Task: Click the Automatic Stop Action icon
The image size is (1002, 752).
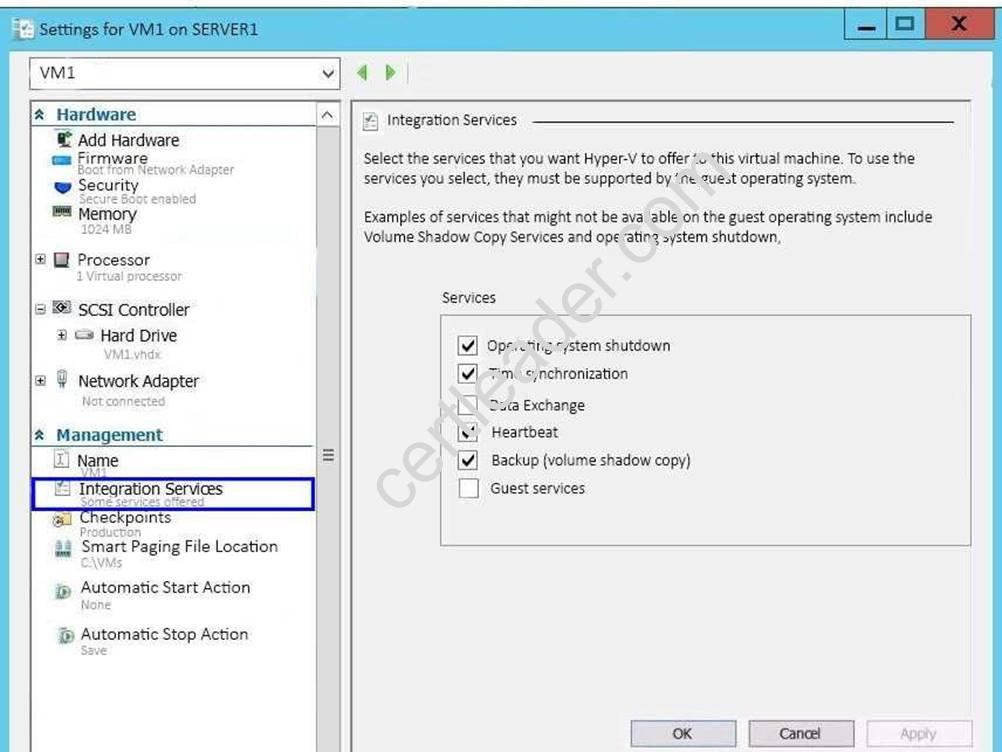Action: (65, 635)
